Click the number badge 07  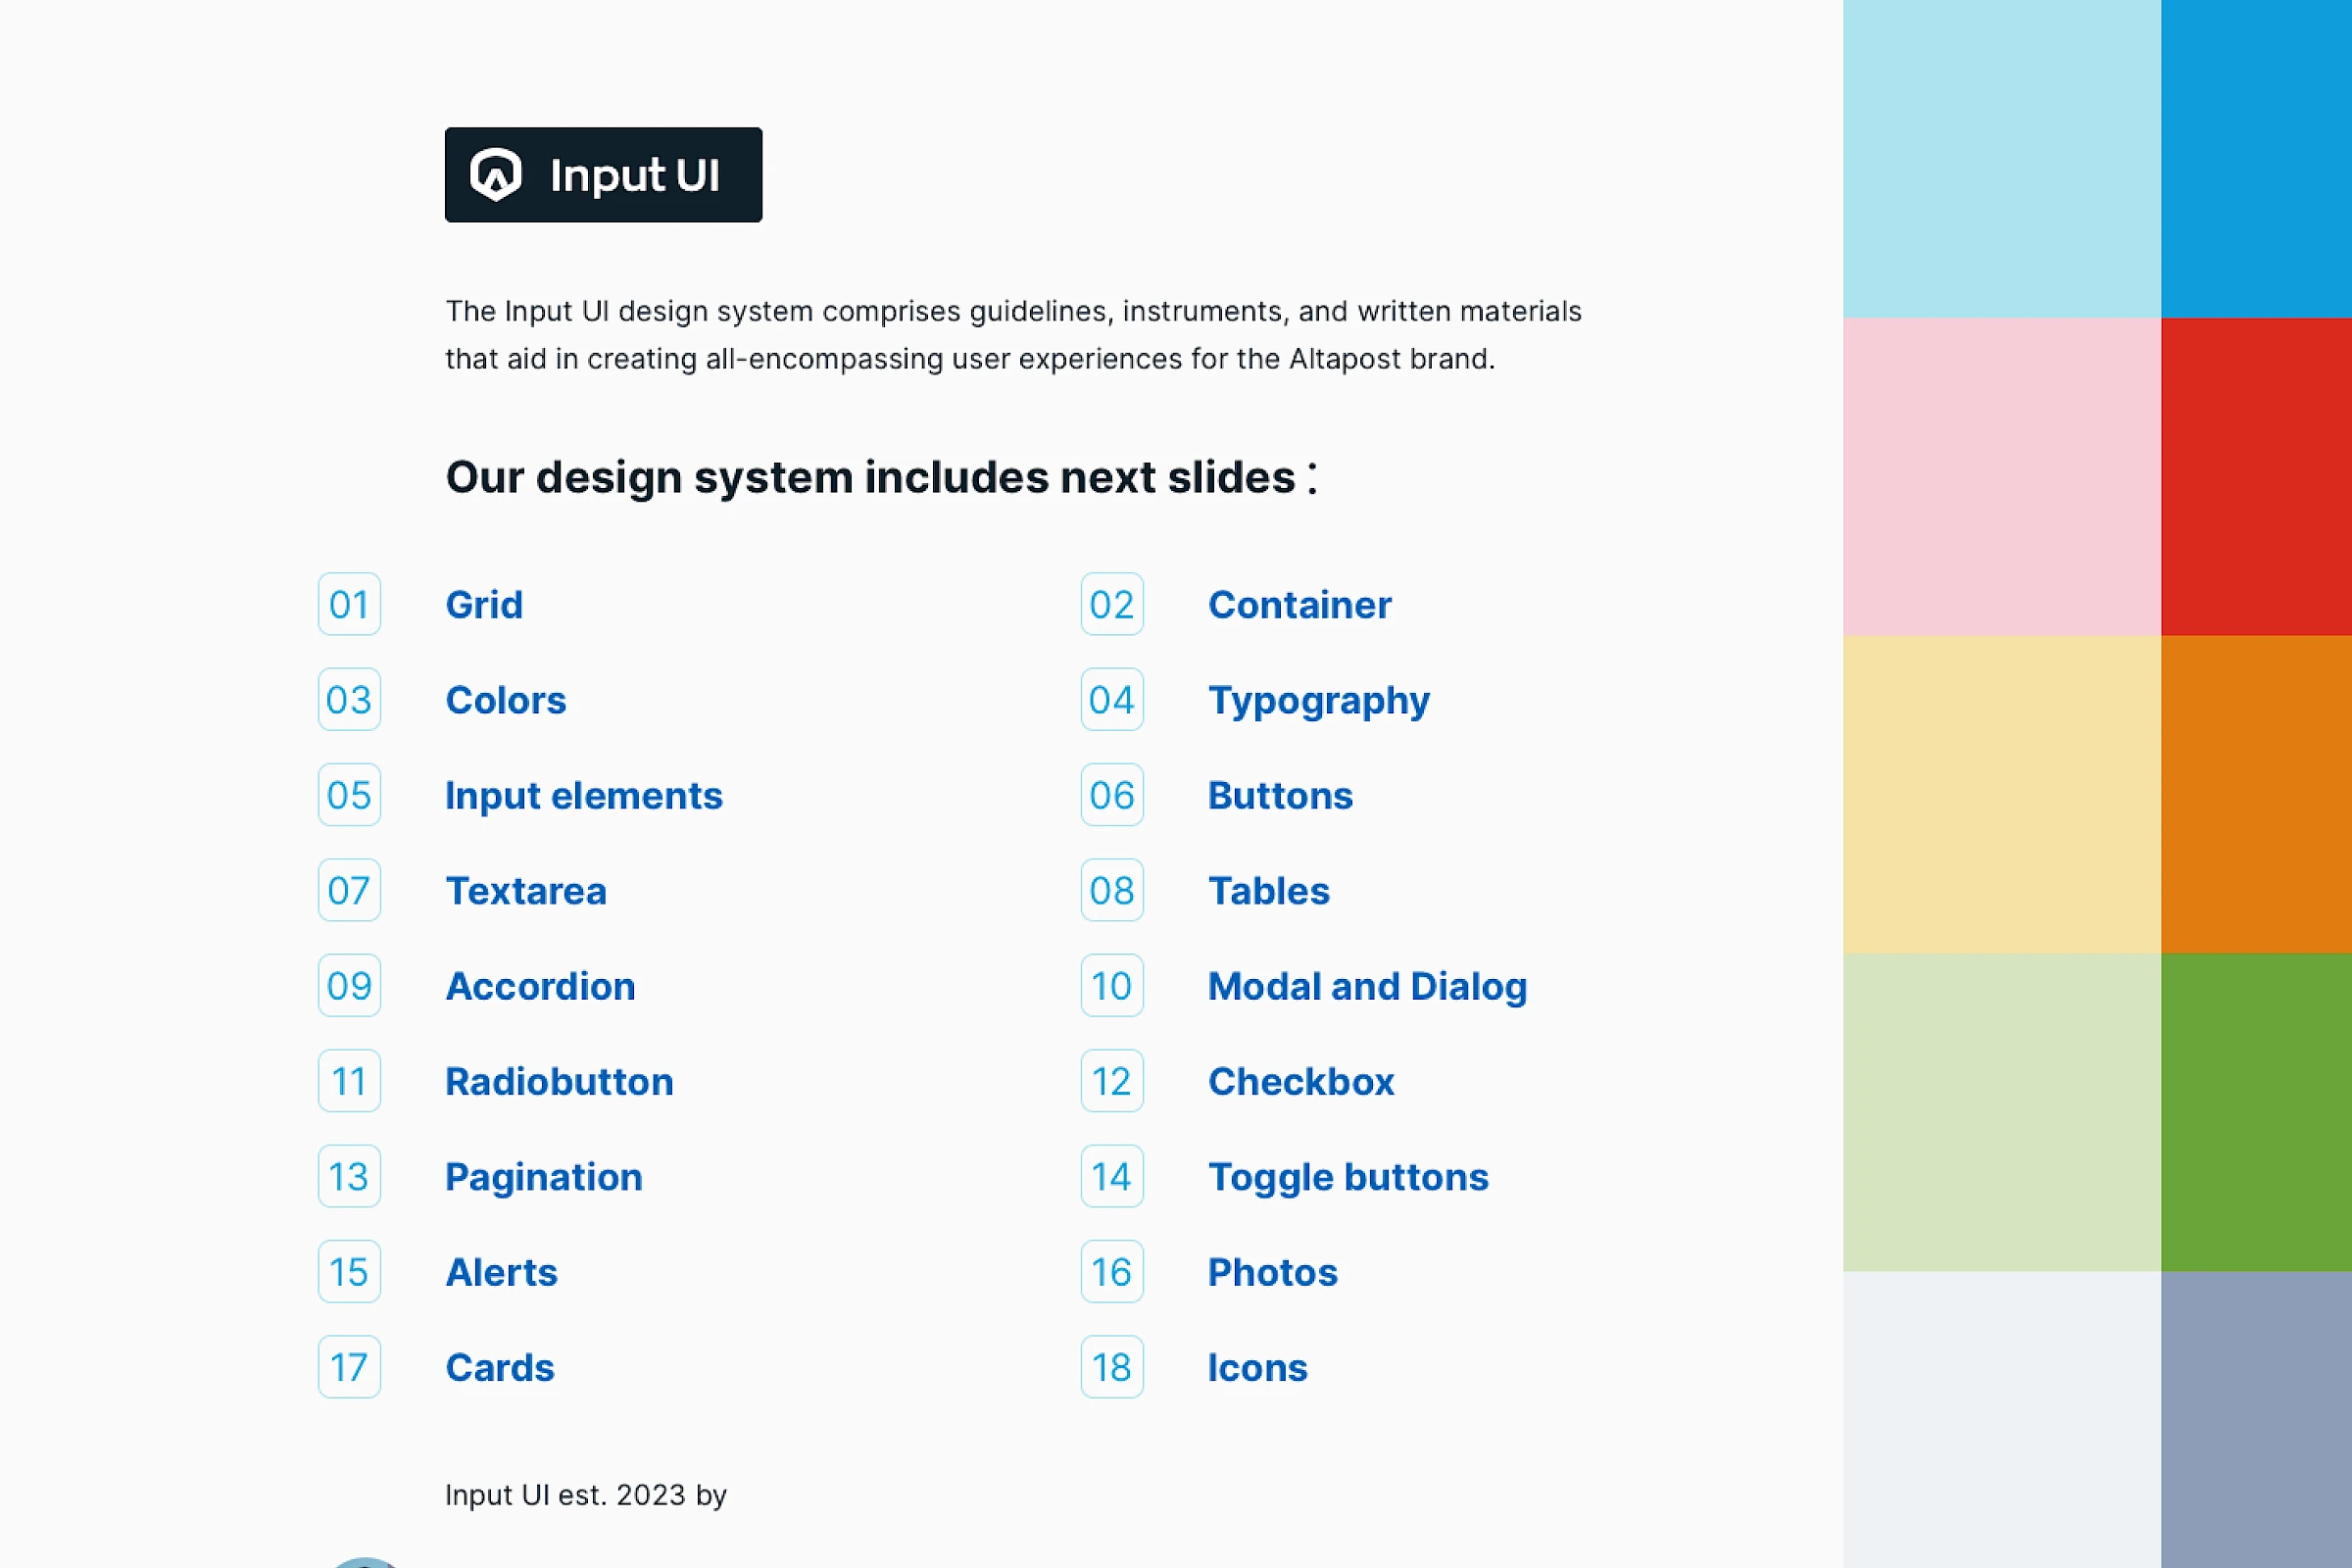pyautogui.click(x=349, y=890)
